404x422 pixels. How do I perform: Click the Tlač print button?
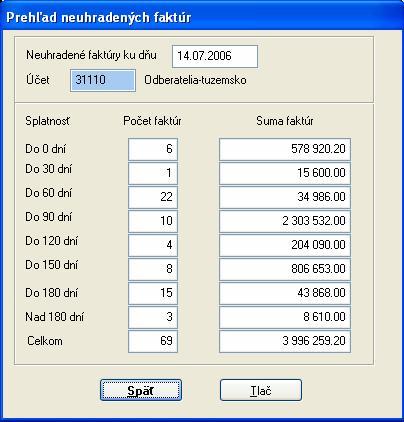[x=261, y=390]
